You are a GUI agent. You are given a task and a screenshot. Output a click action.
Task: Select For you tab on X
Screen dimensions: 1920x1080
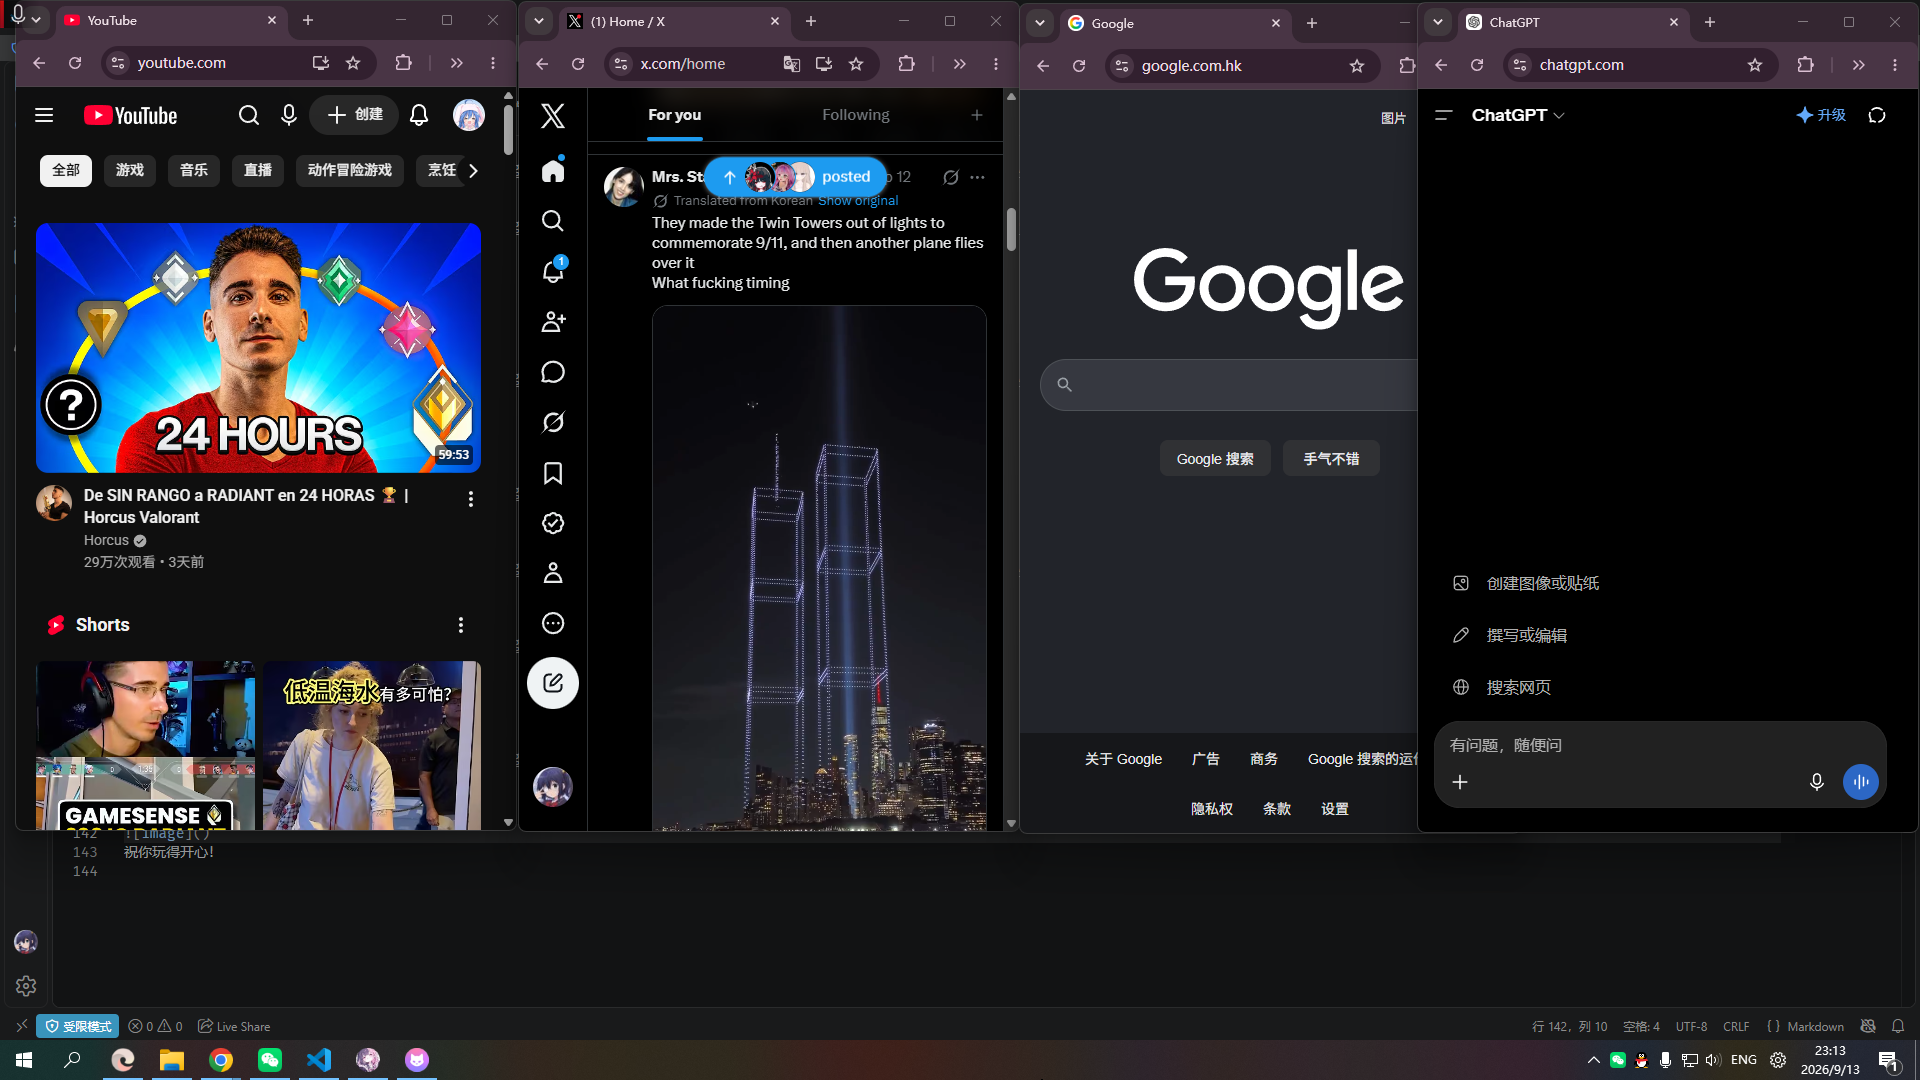tap(674, 115)
